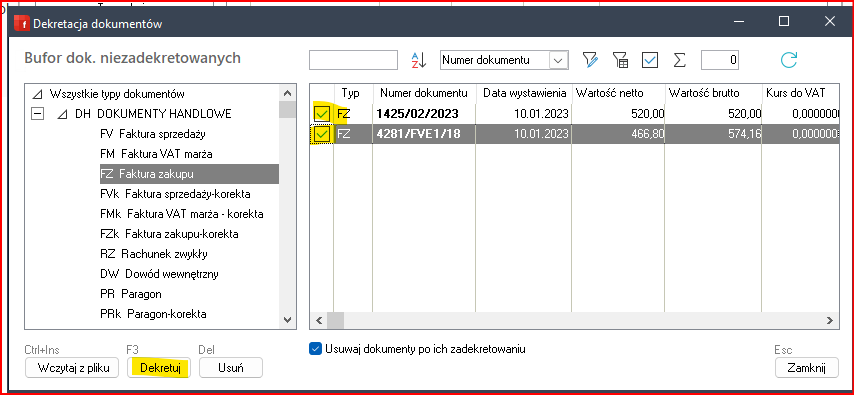Sort by Numer dokumentu column header
This screenshot has width=854, height=395.
tap(424, 93)
